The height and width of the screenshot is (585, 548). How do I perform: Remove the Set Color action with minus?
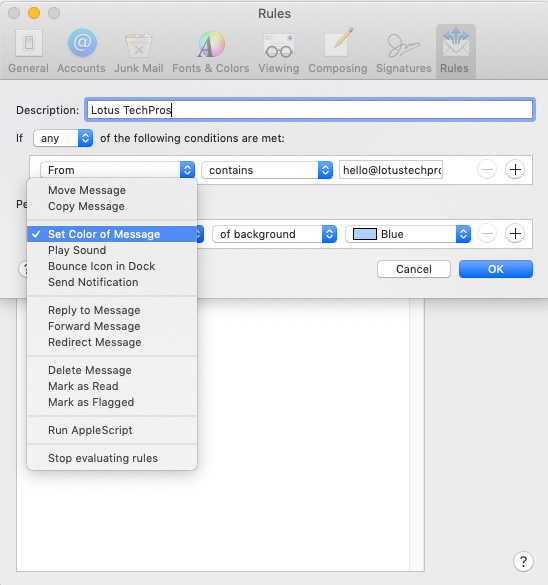point(487,234)
